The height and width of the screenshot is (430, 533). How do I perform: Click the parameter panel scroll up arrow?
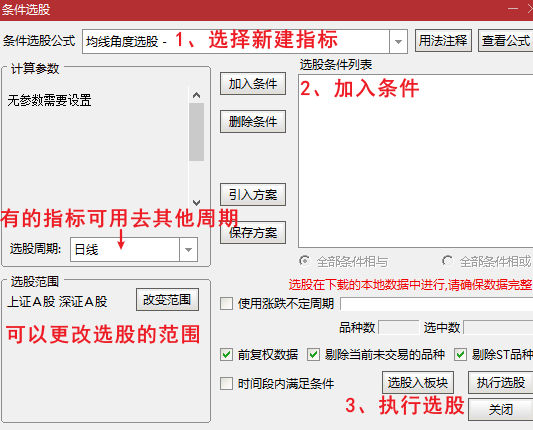196,95
